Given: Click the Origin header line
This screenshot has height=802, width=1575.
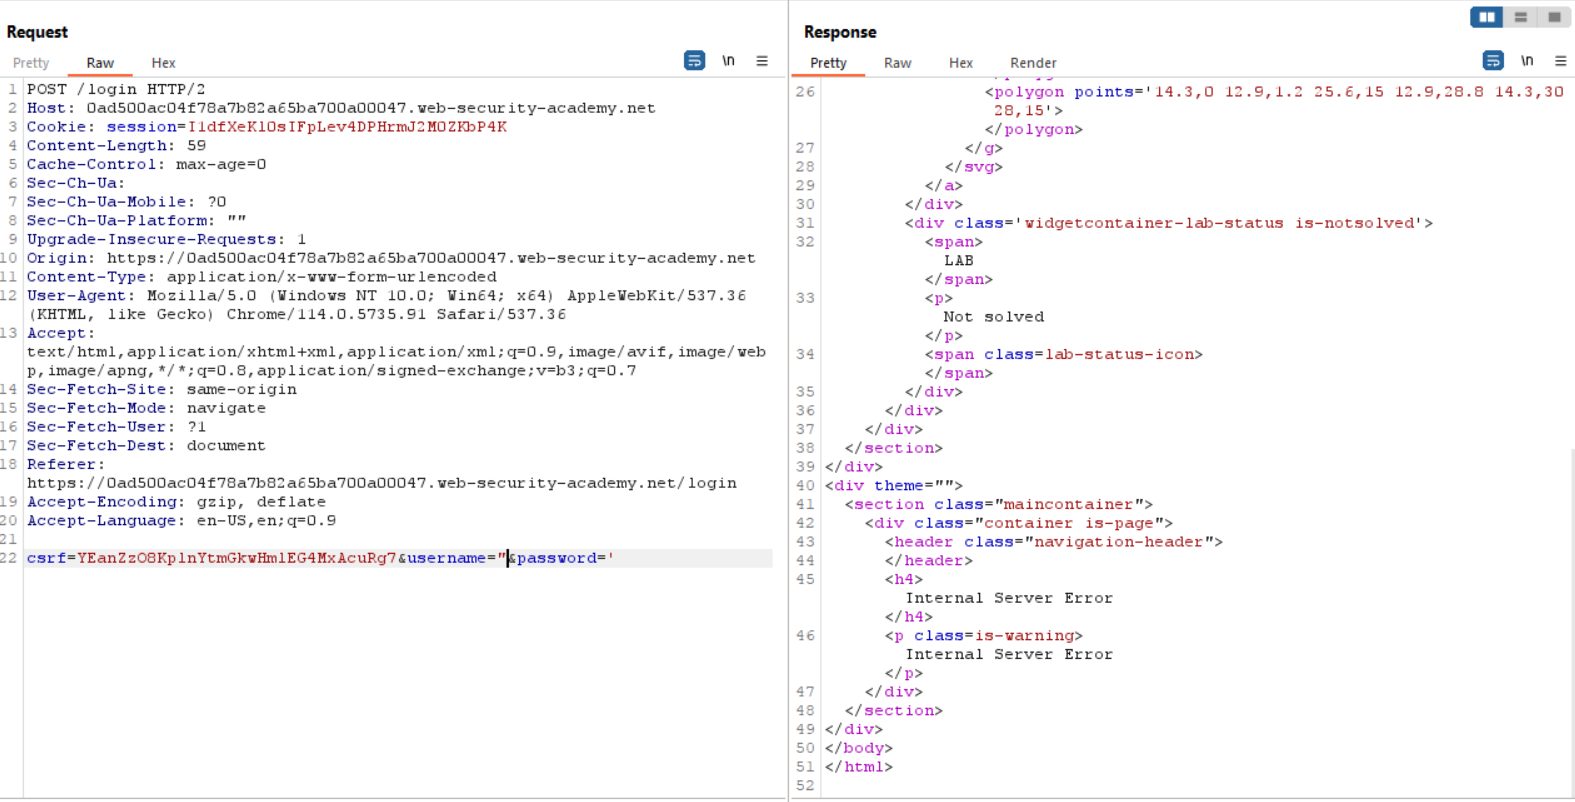Looking at the screenshot, I should click(391, 258).
